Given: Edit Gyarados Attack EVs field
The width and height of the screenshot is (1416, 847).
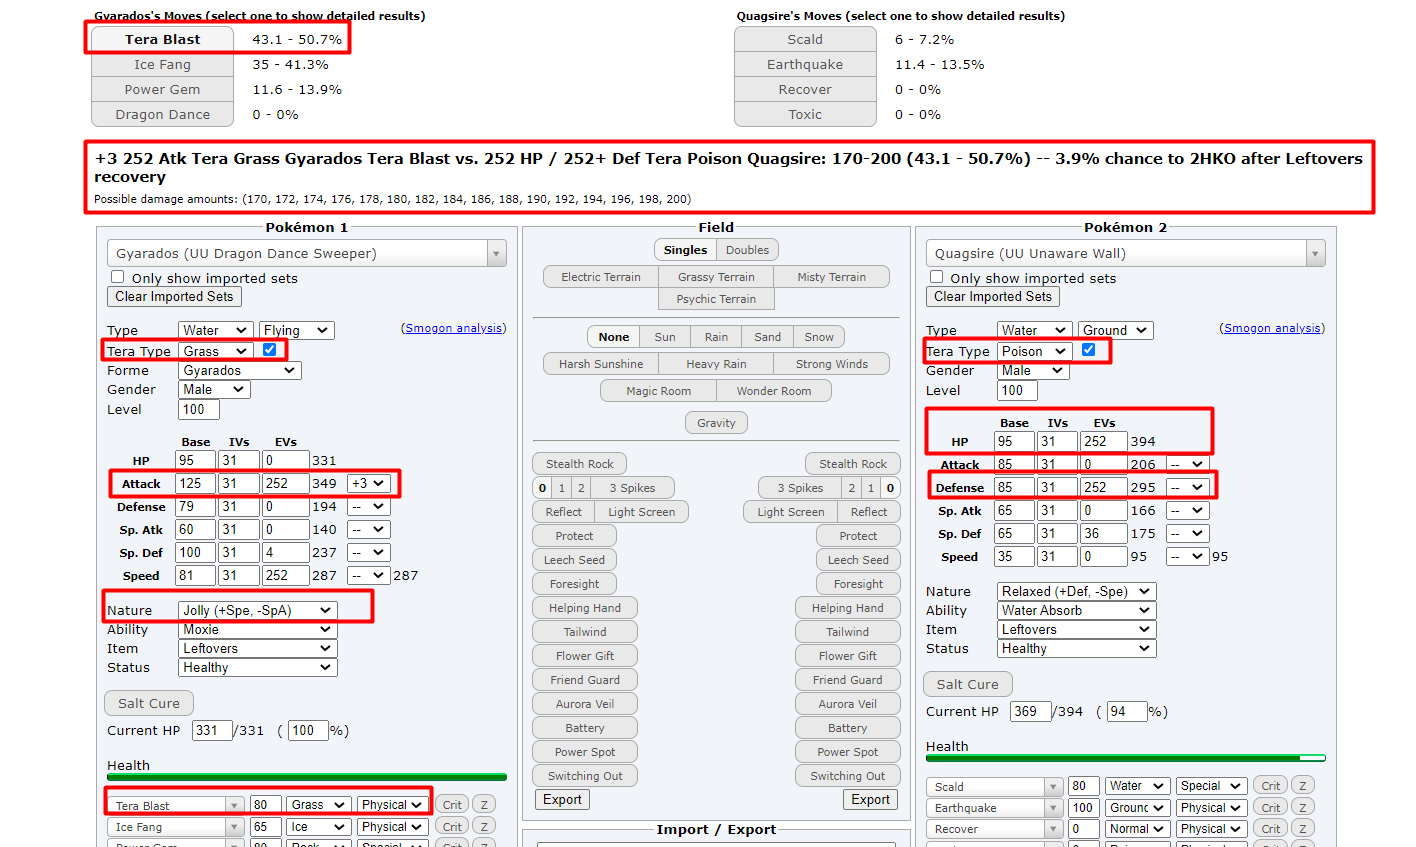Looking at the screenshot, I should click(x=286, y=483).
